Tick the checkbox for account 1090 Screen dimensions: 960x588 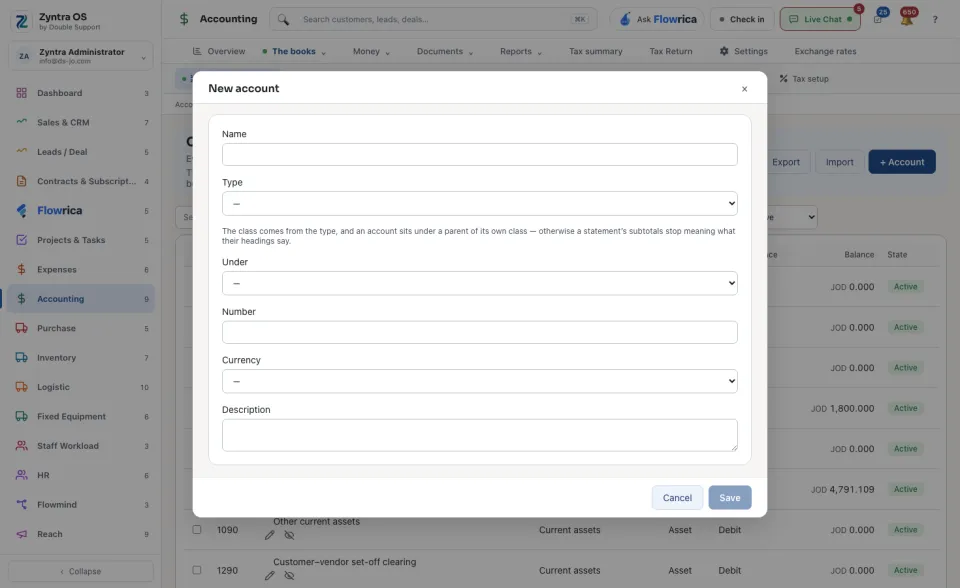[197, 529]
